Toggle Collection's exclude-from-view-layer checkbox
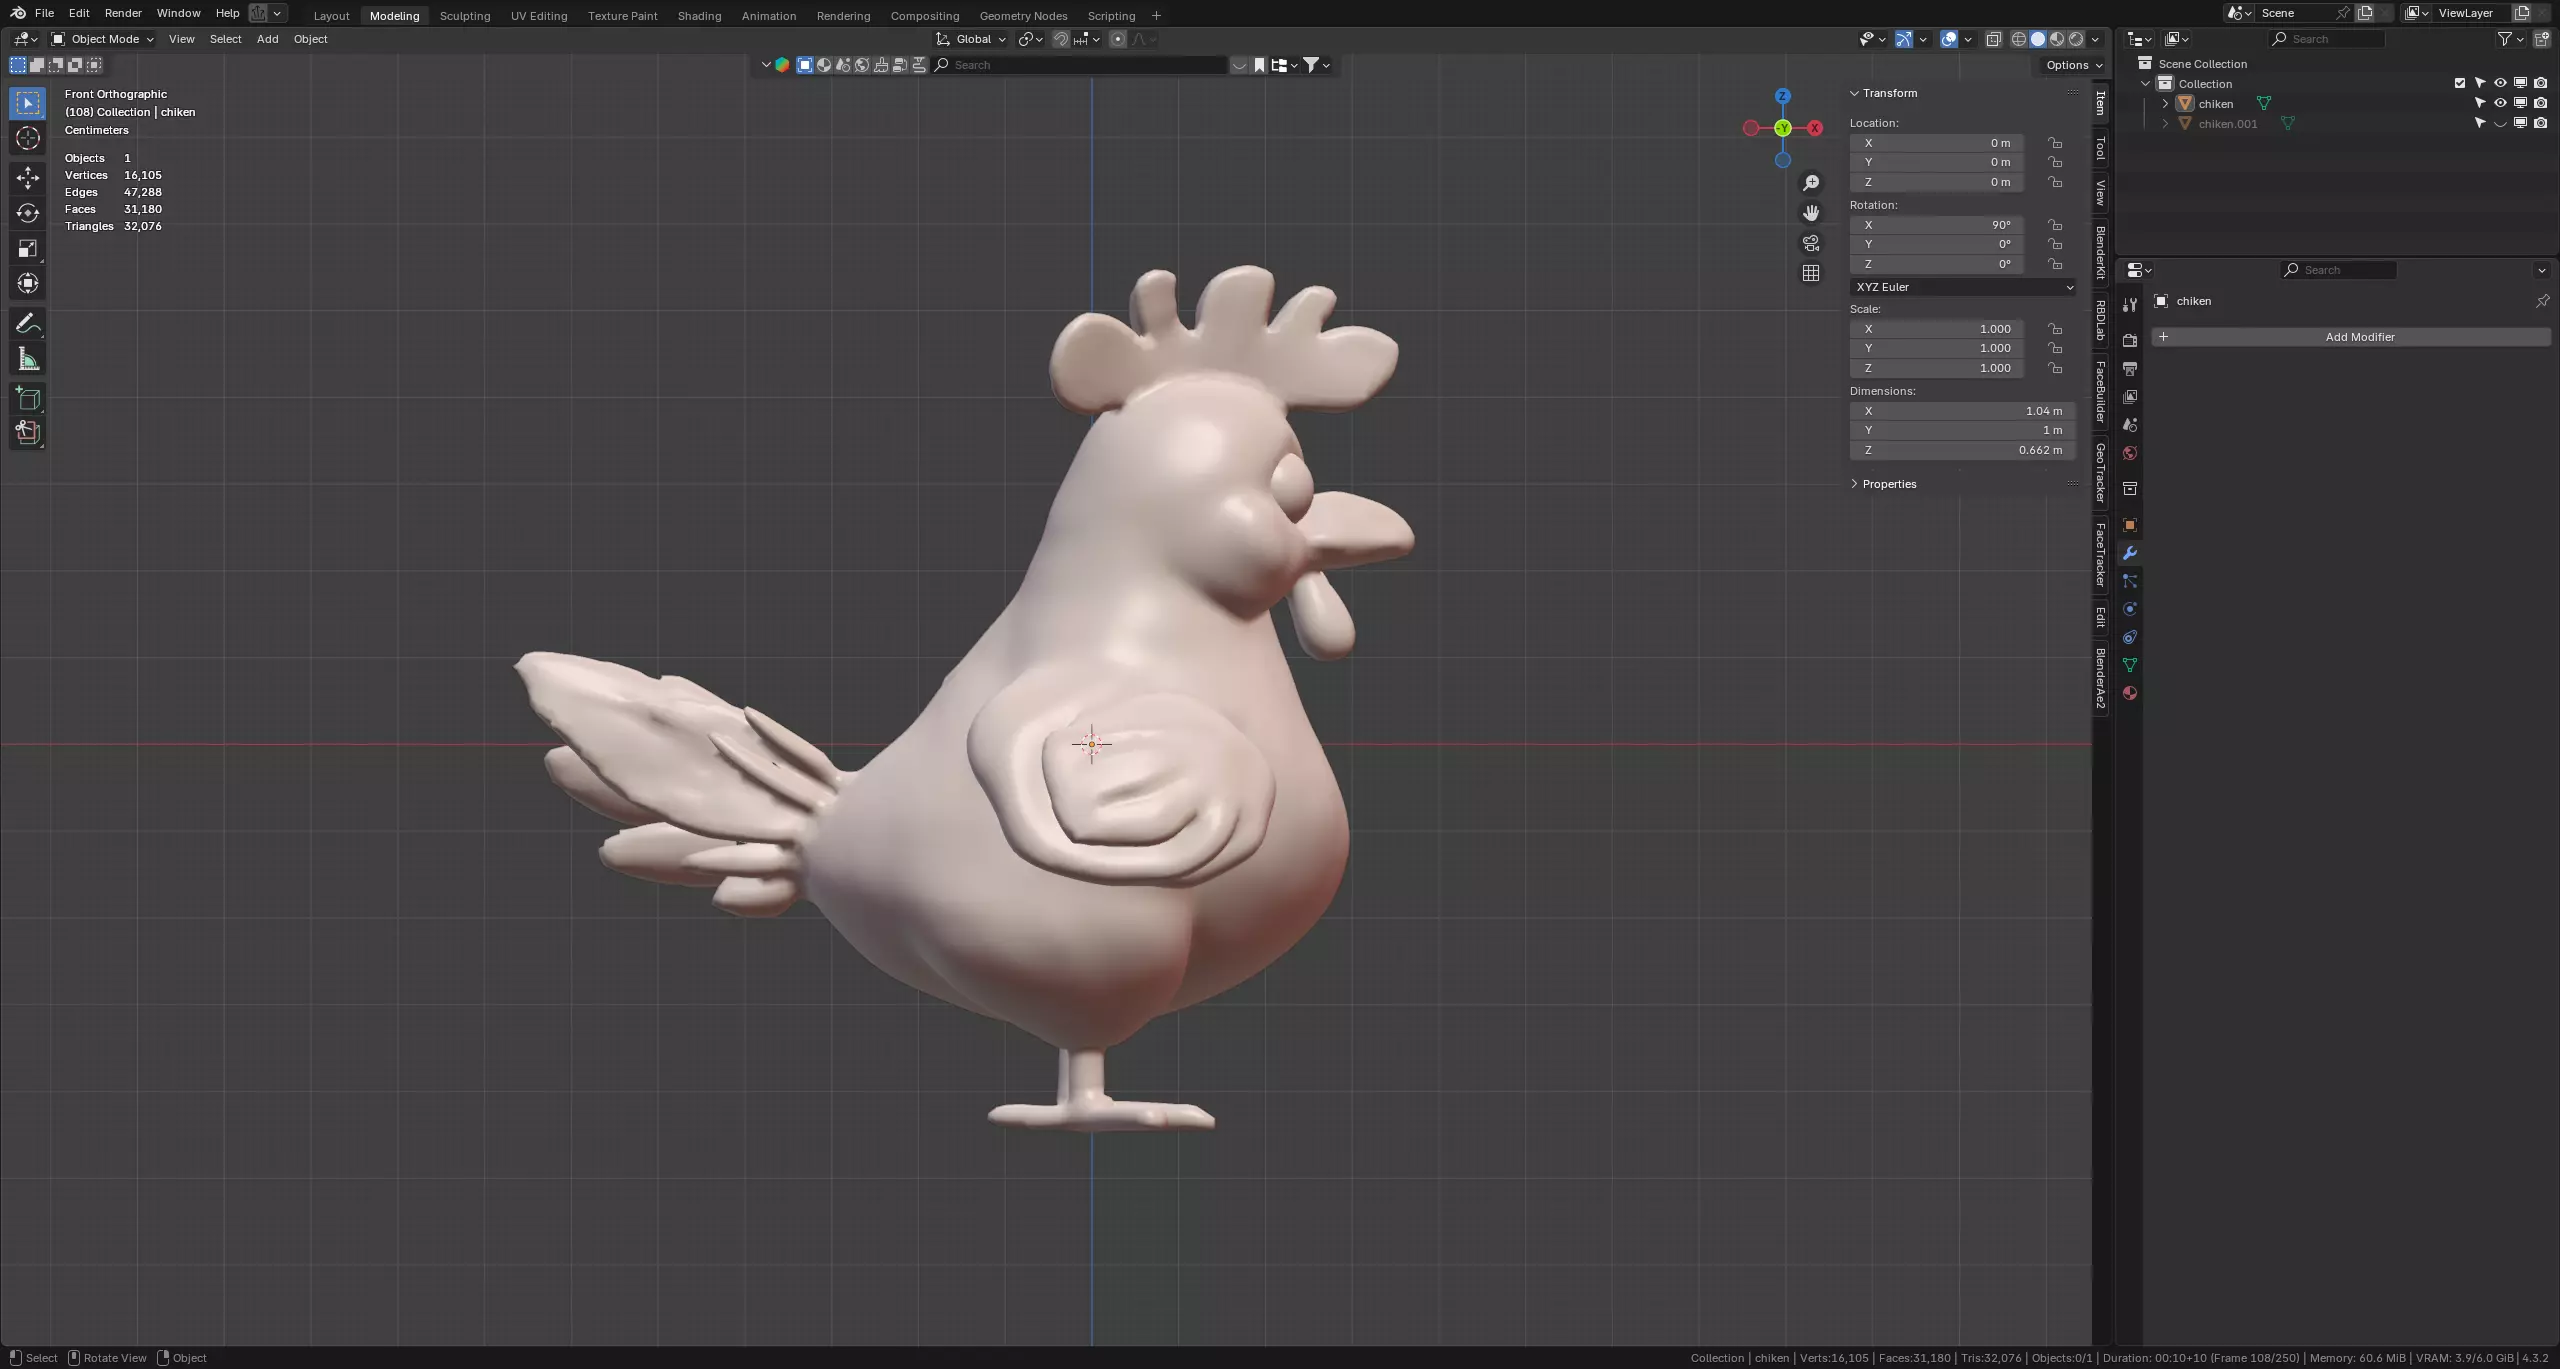 click(2460, 83)
